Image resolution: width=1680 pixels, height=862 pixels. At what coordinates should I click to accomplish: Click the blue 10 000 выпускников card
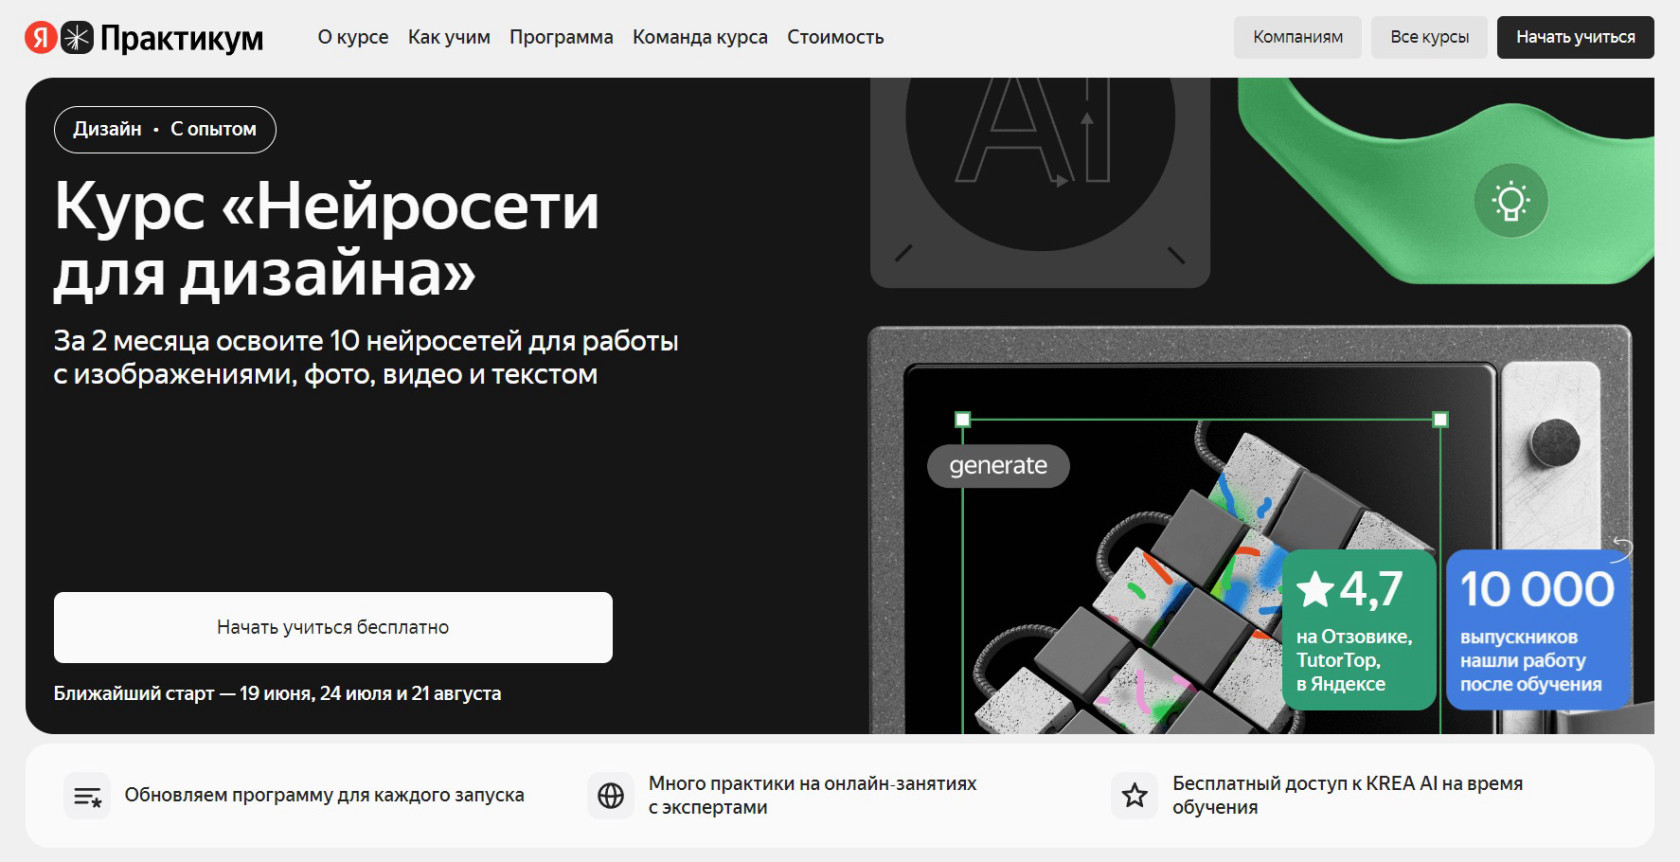(1539, 630)
